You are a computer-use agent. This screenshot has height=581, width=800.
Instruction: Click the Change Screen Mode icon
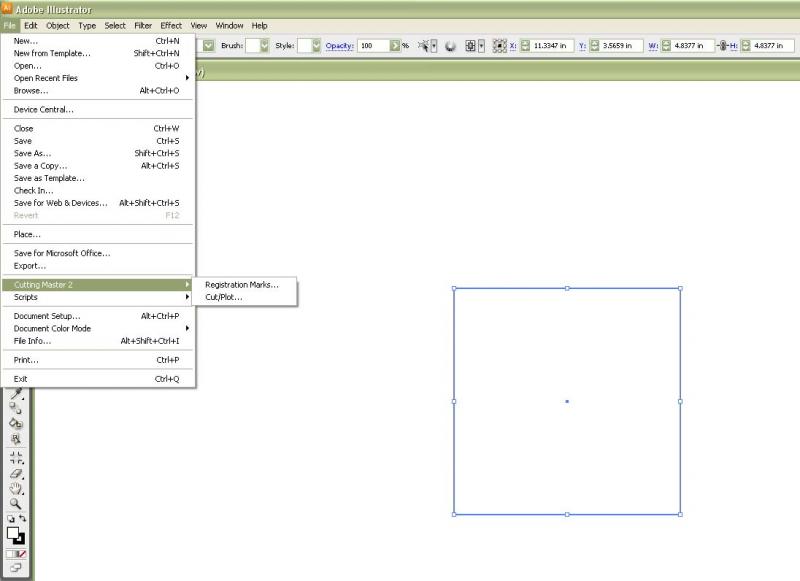point(16,568)
